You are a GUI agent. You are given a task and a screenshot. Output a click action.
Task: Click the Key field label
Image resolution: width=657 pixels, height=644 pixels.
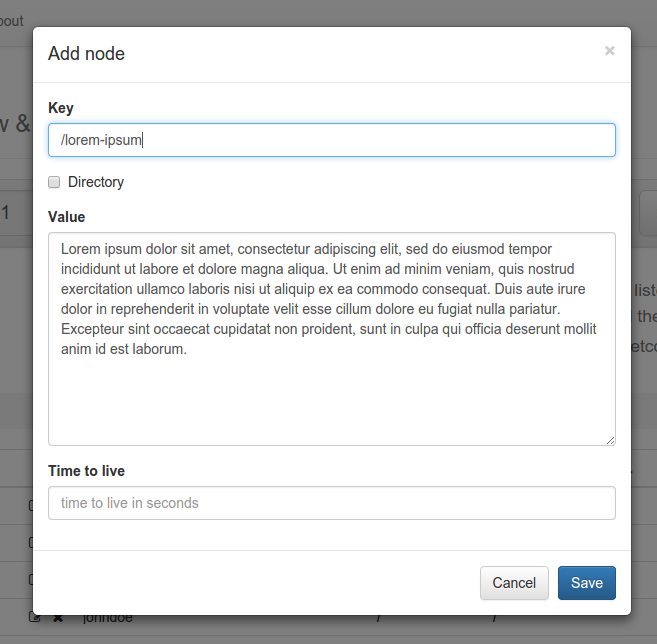(61, 108)
